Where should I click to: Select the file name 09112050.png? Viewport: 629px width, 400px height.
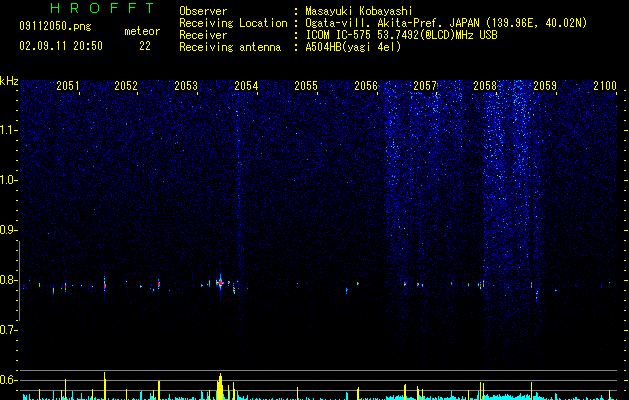(x=55, y=27)
